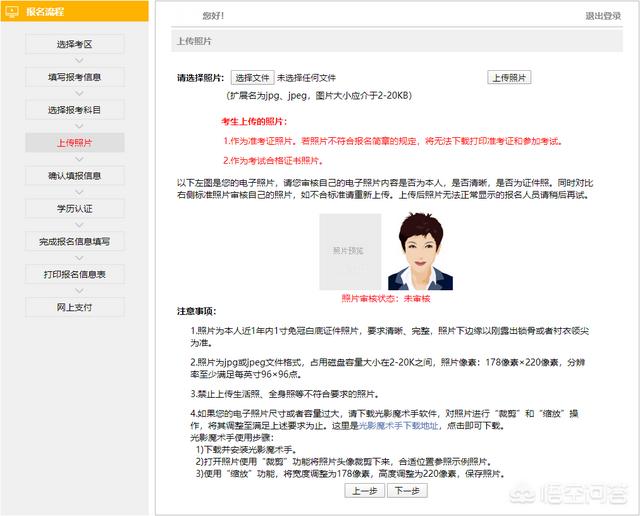The width and height of the screenshot is (640, 516).
Task: Go to the 选择报考科目 step
Action: (75, 110)
